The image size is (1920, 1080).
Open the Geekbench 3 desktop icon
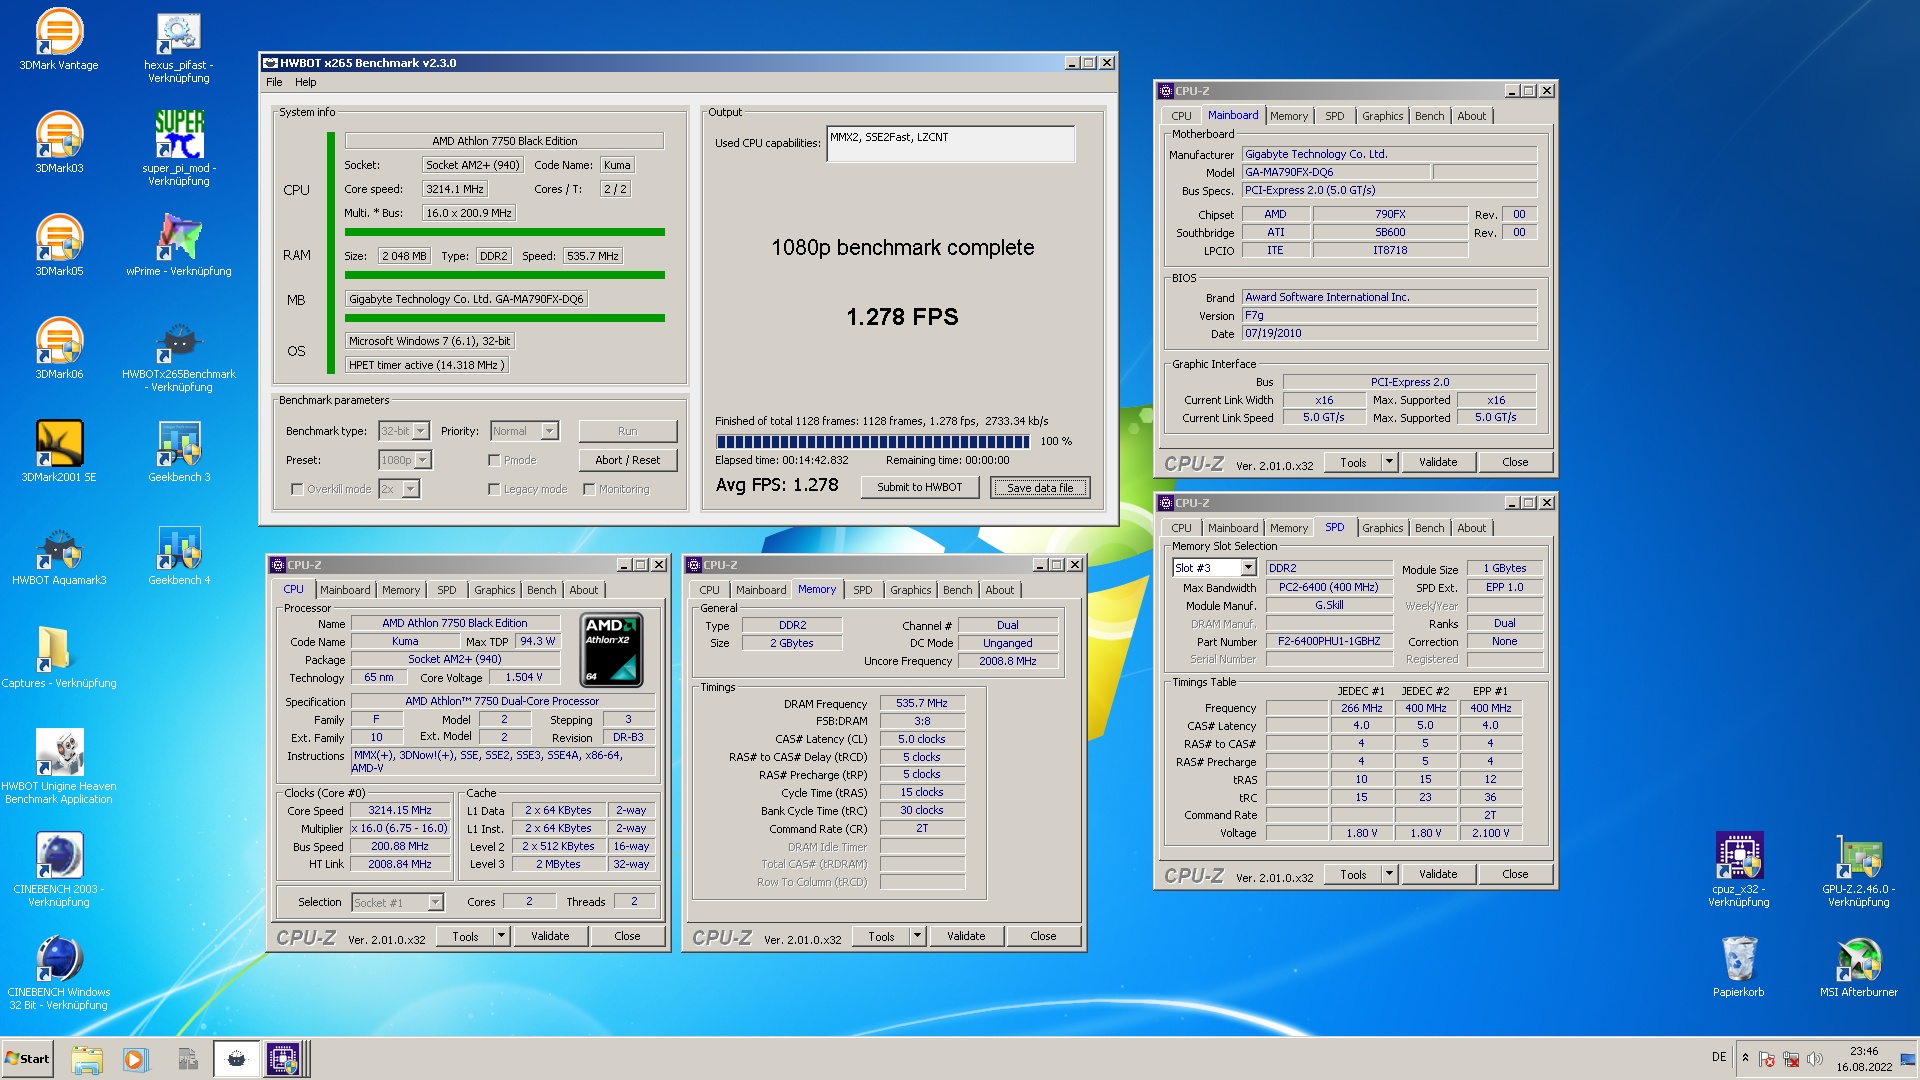(179, 452)
